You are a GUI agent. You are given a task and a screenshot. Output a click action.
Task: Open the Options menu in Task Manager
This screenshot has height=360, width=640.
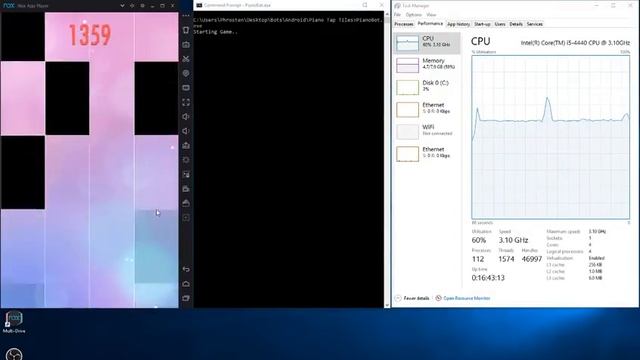pyautogui.click(x=413, y=15)
